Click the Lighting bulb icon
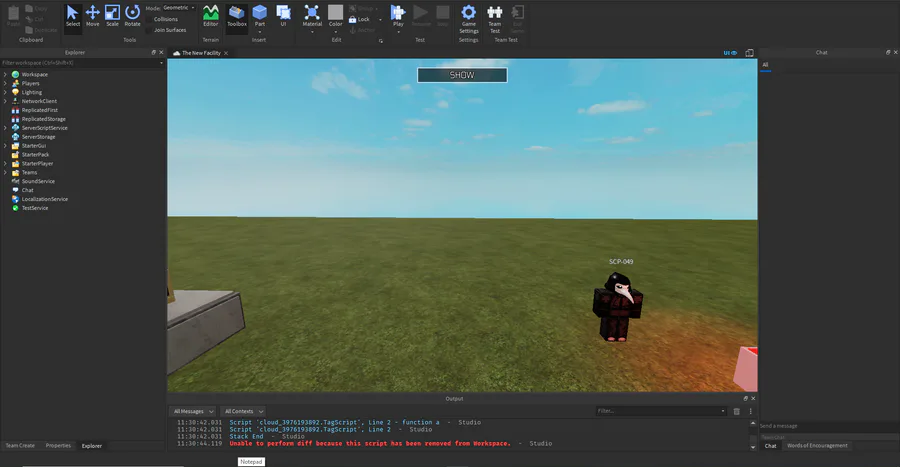 [15, 92]
